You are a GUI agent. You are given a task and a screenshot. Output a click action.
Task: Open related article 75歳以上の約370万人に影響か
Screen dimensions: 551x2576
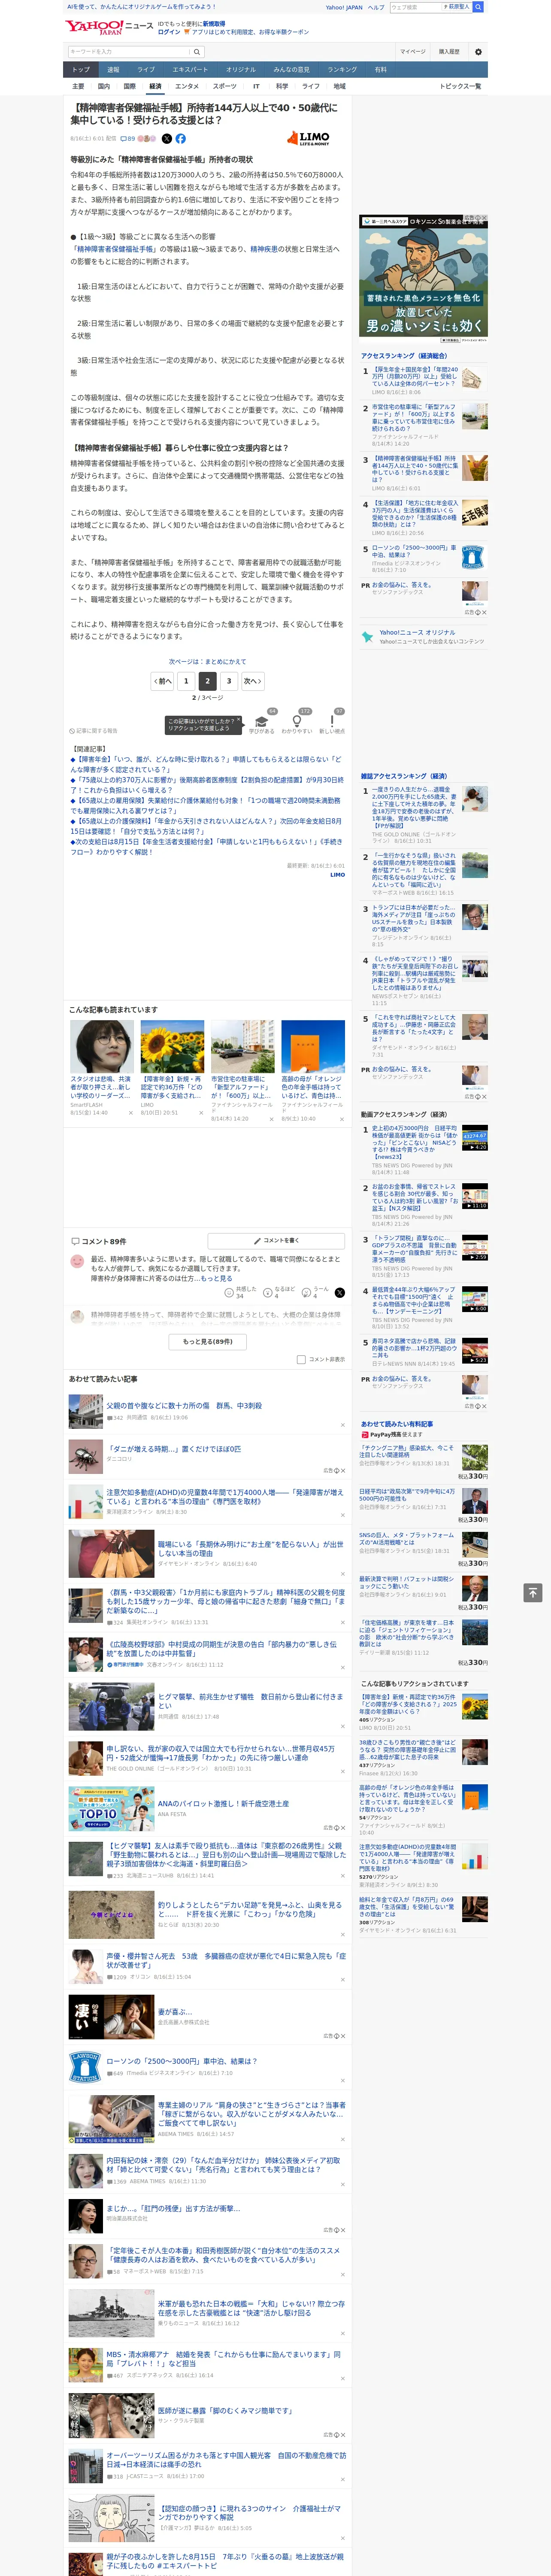tap(206, 785)
